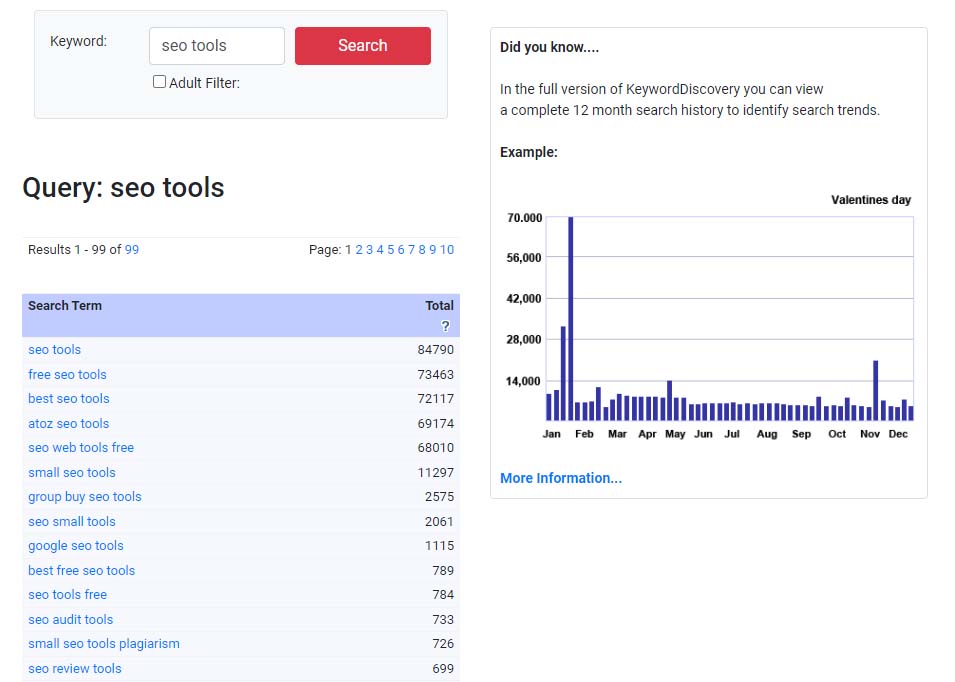Open the 'google seo tools' link
Viewport: 955px width, 682px height.
tap(76, 546)
